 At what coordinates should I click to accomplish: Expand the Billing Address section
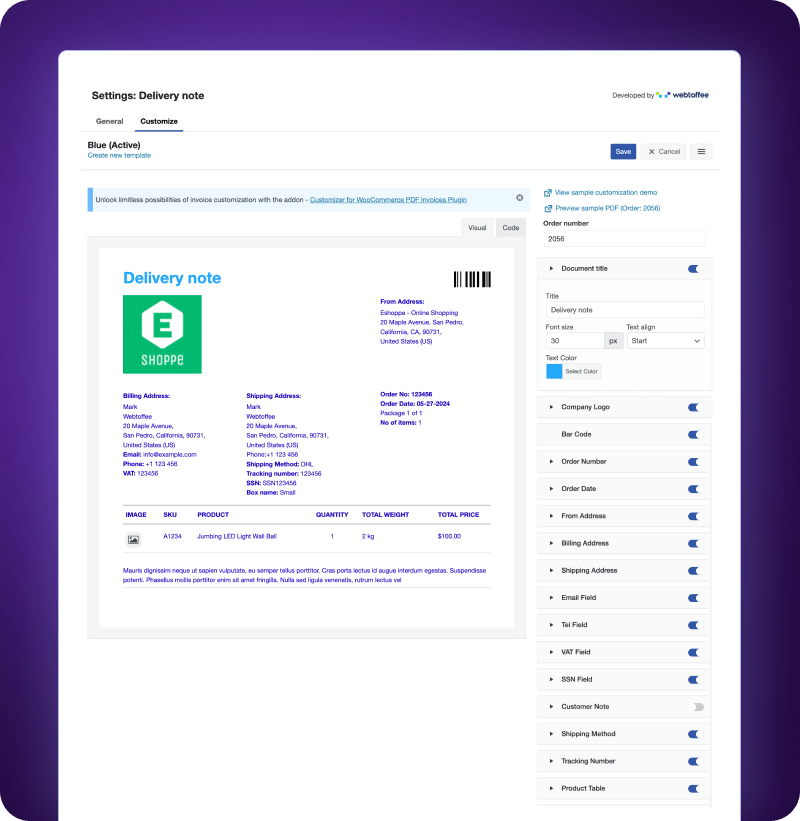(x=551, y=543)
